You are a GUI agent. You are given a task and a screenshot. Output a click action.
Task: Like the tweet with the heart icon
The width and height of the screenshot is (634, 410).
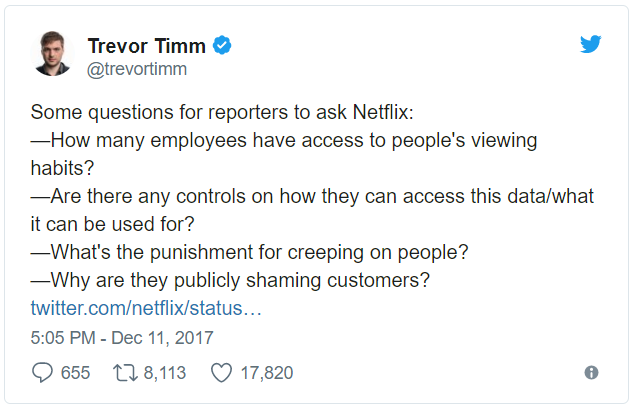point(221,373)
